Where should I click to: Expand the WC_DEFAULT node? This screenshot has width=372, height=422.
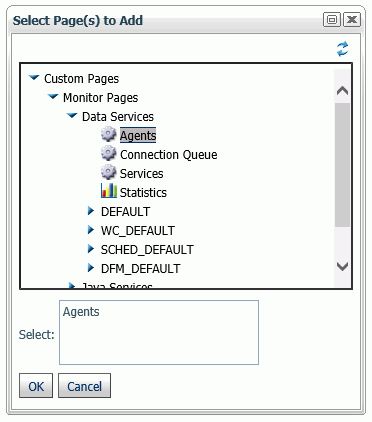tap(91, 230)
